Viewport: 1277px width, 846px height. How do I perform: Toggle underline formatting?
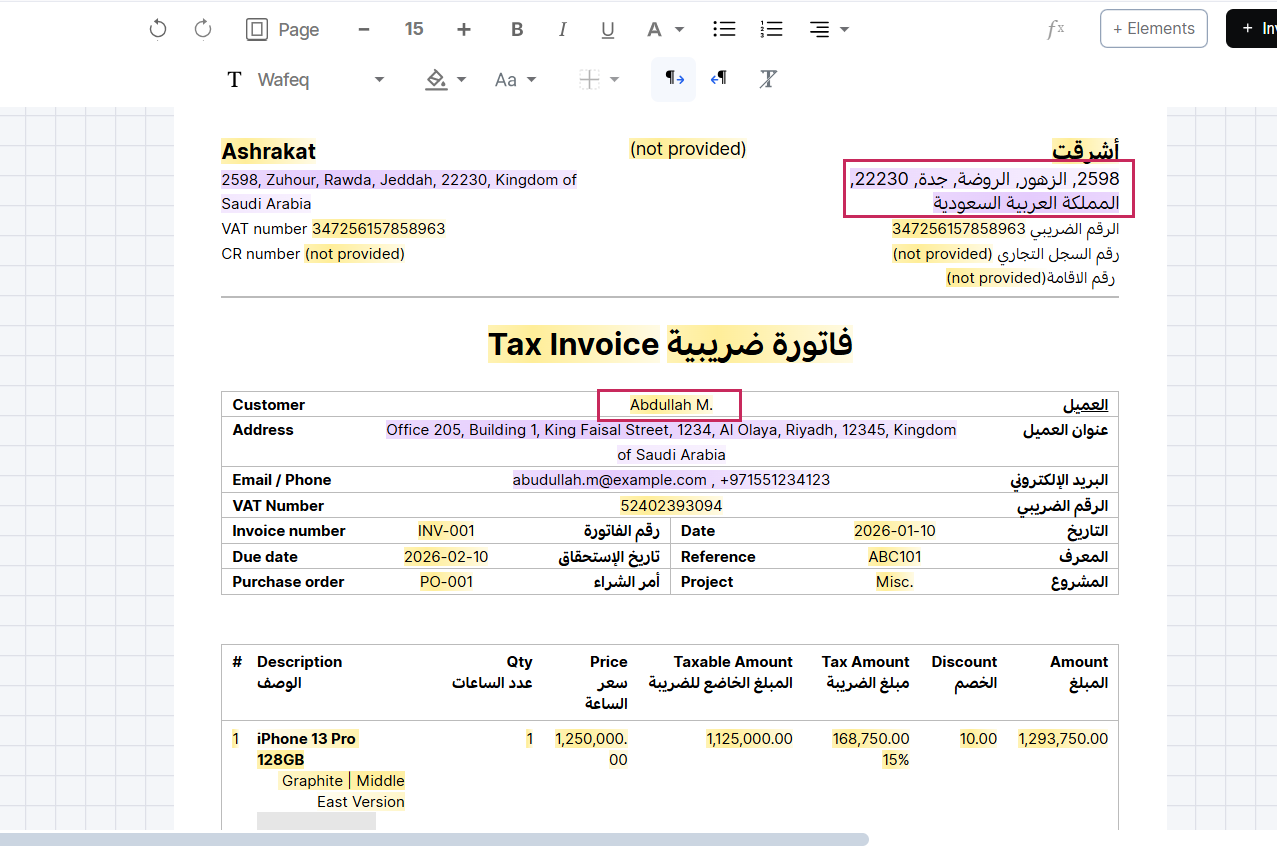607,29
